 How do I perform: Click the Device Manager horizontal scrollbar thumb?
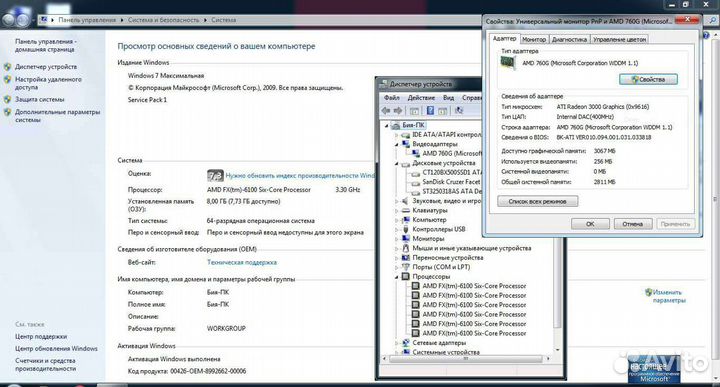(465, 359)
